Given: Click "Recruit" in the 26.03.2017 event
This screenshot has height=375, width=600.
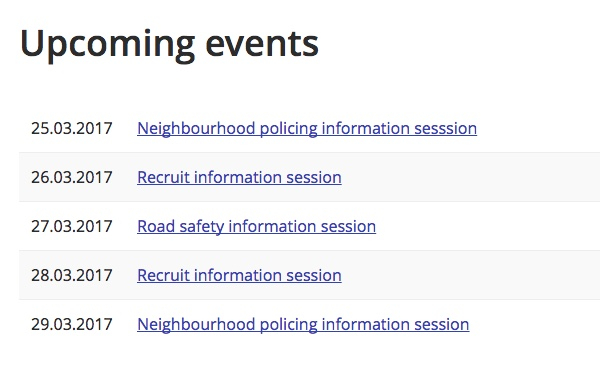Looking at the screenshot, I should (x=163, y=178).
